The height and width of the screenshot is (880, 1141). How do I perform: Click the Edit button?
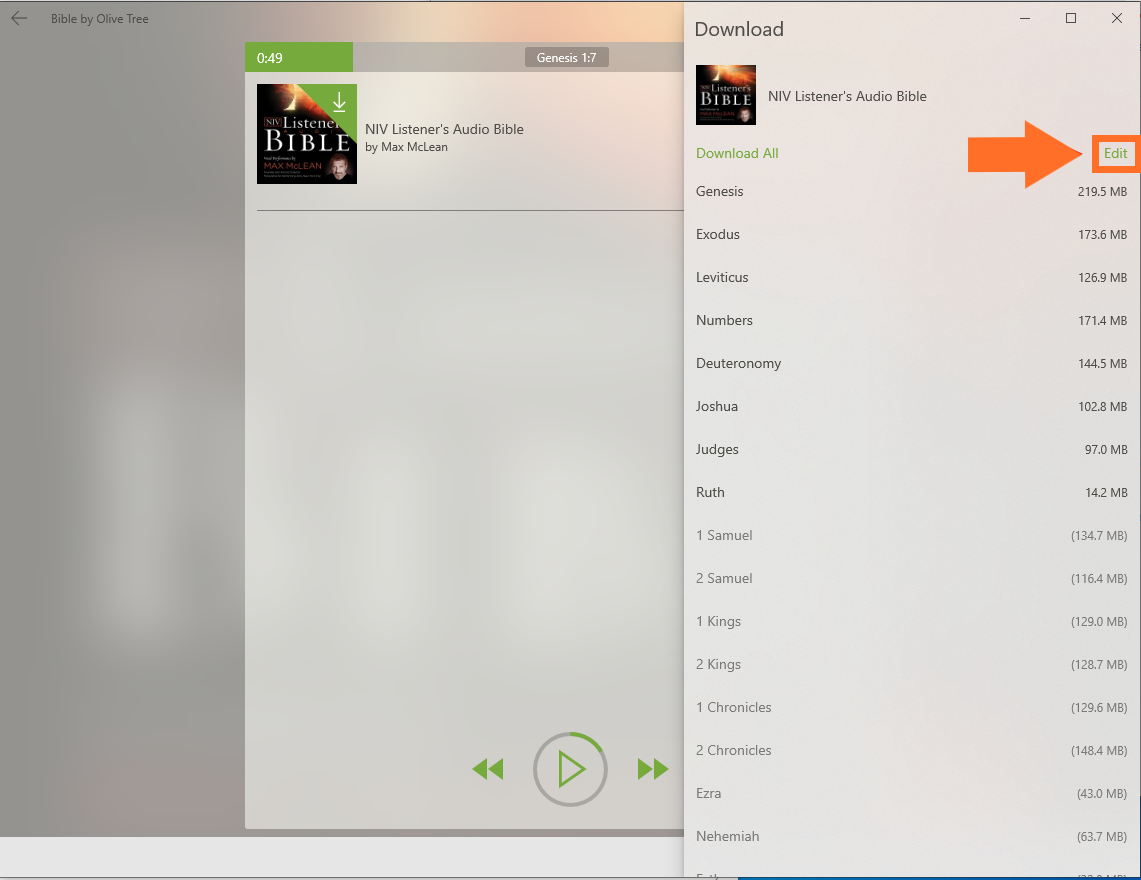click(x=1115, y=153)
